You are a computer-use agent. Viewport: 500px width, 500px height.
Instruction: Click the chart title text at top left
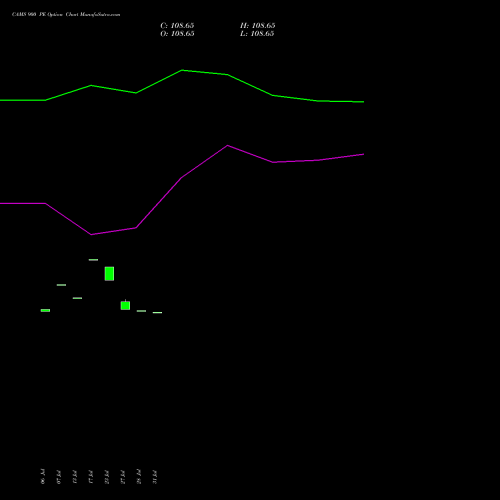pos(66,15)
